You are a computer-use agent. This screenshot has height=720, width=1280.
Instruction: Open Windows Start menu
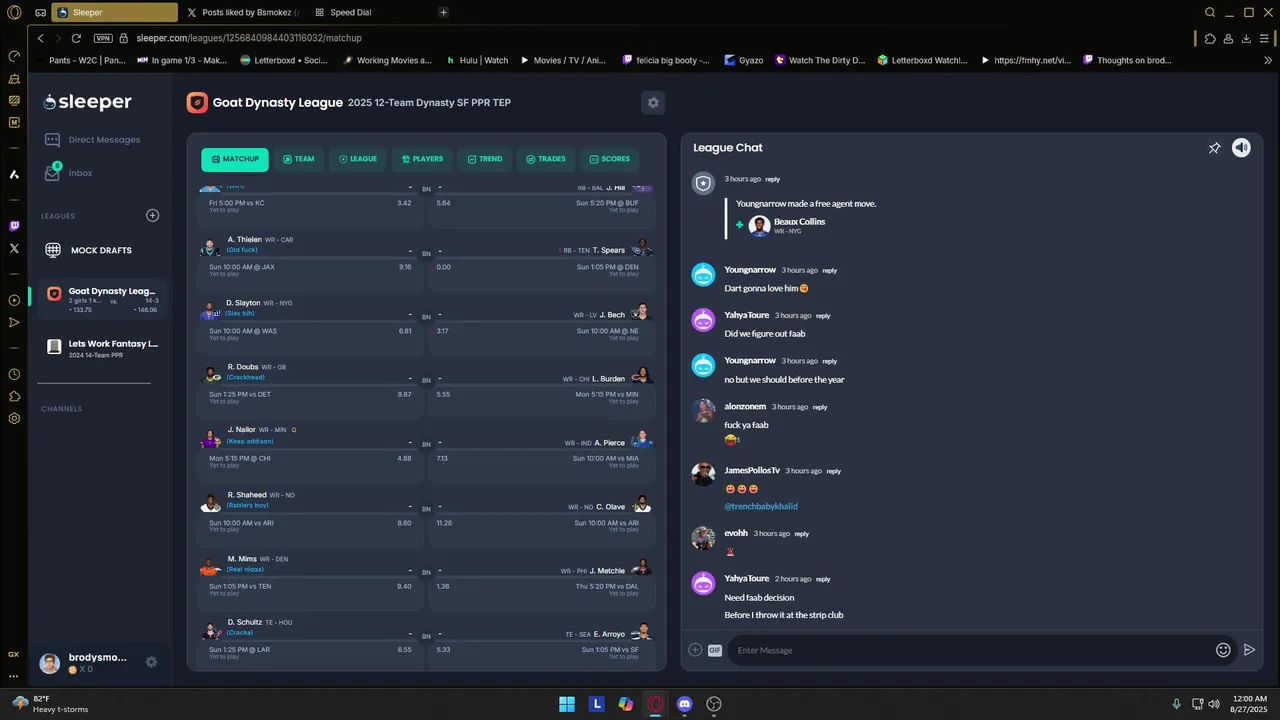(567, 704)
